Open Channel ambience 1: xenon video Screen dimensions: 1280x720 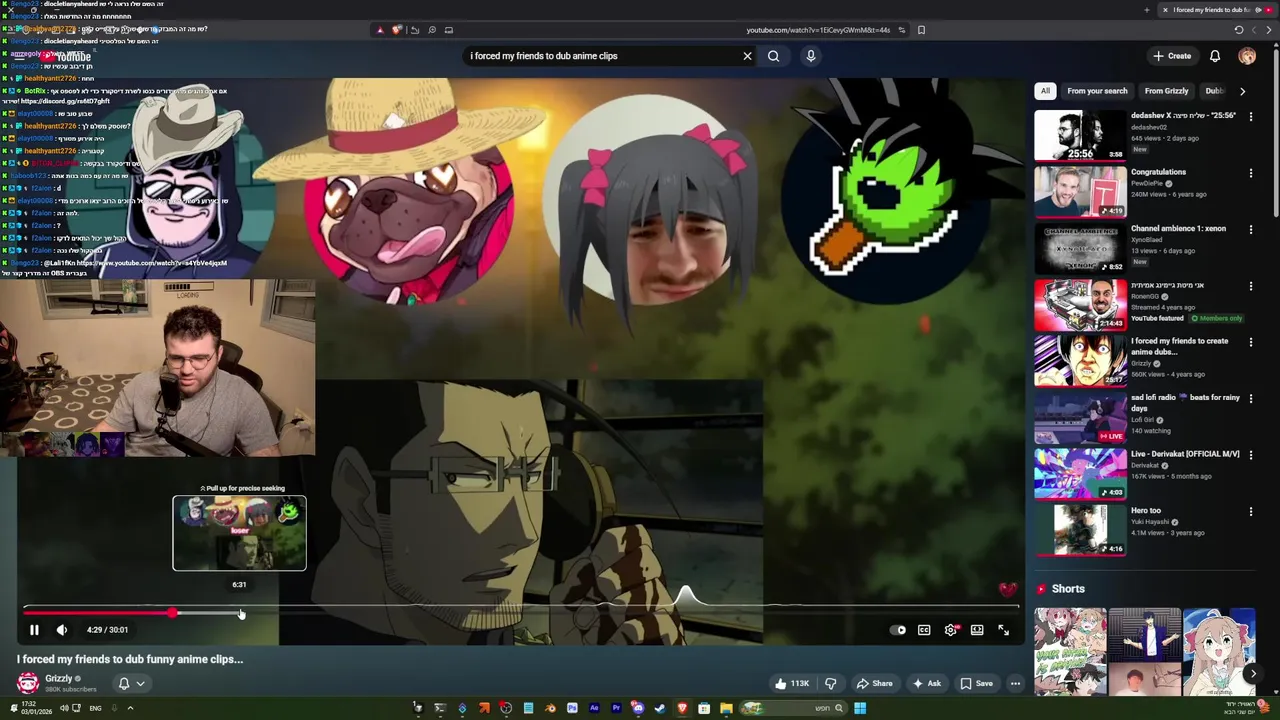tap(1080, 248)
